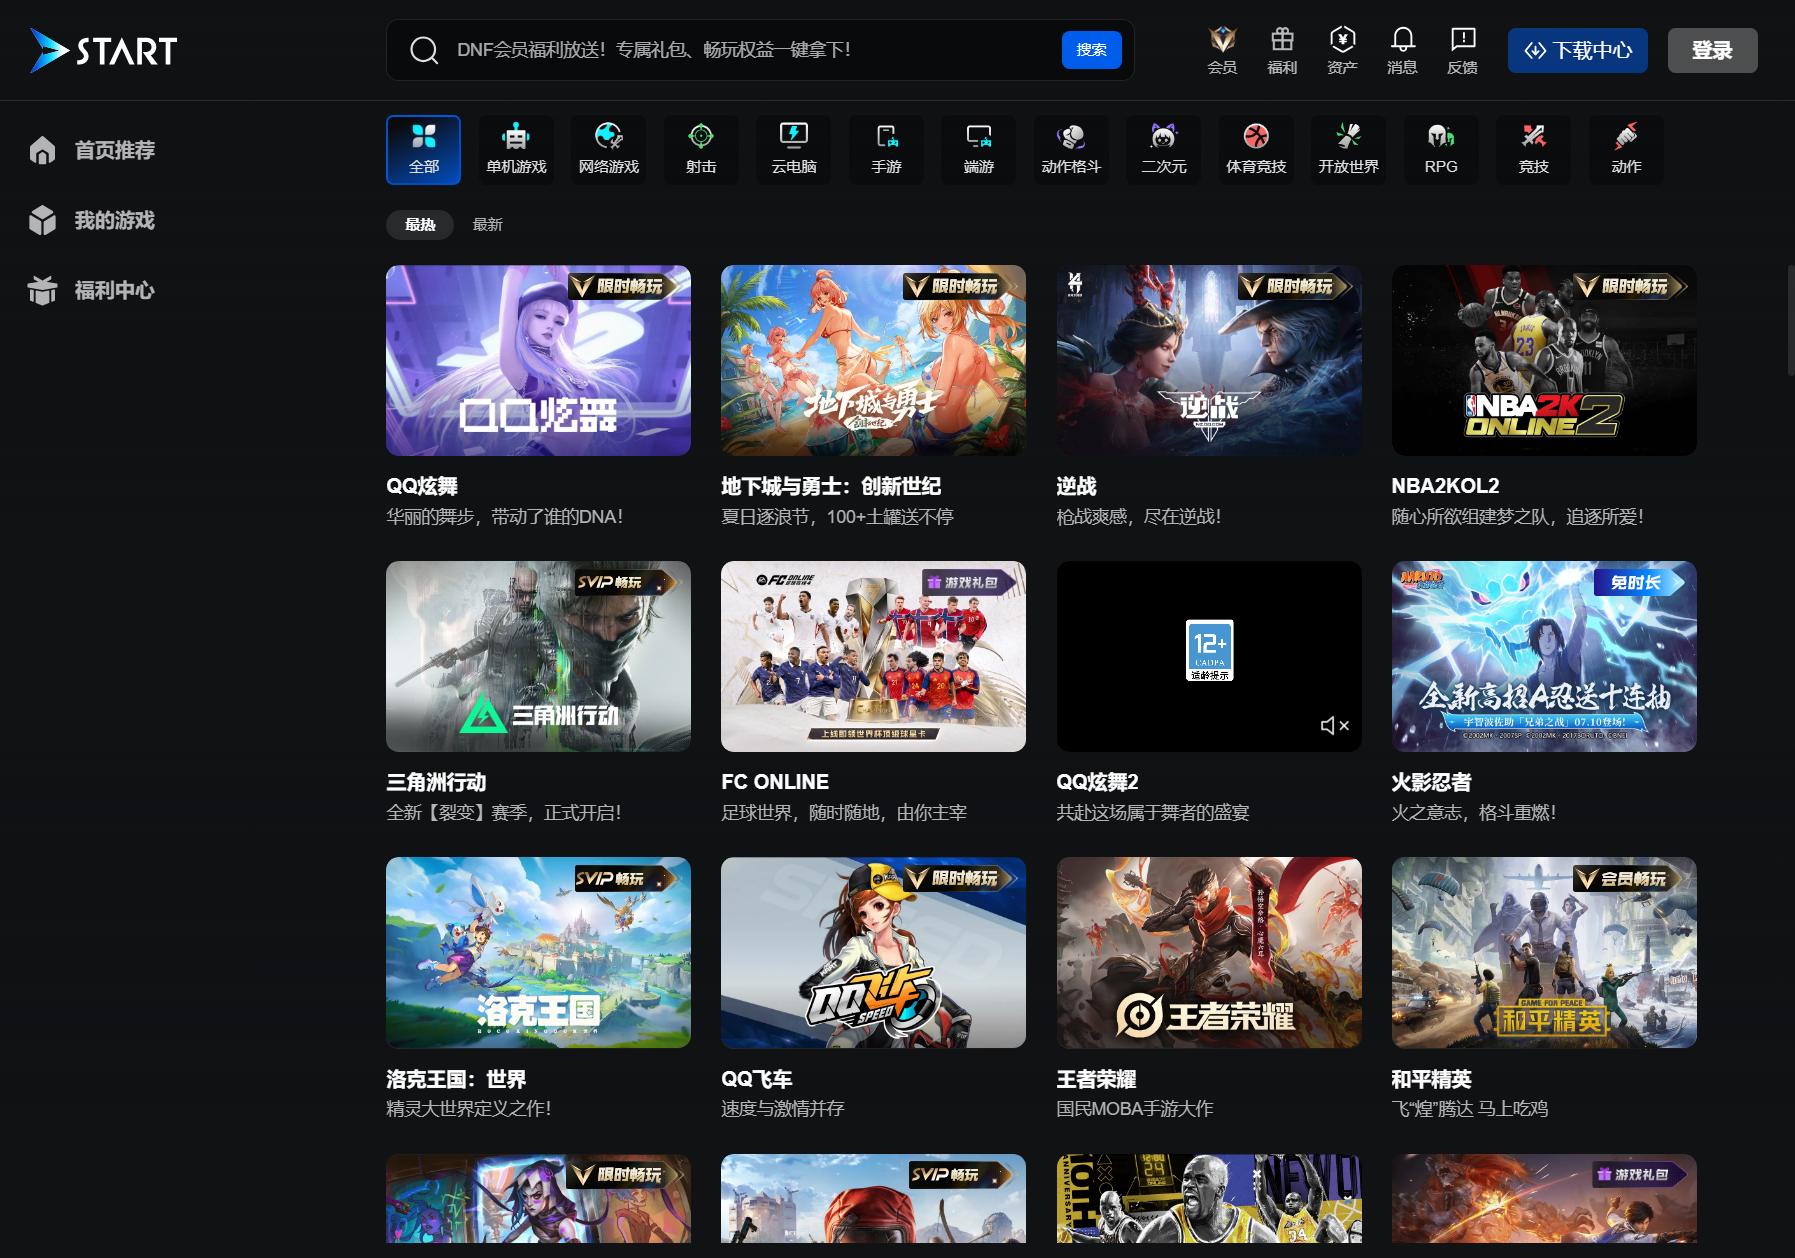Switch to 最新 sorting
This screenshot has height=1258, width=1795.
click(488, 224)
